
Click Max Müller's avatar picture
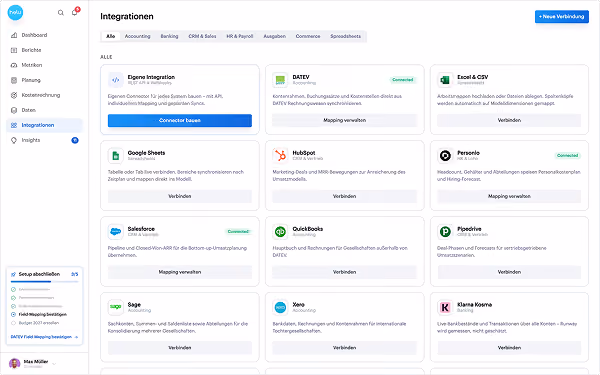coord(15,364)
